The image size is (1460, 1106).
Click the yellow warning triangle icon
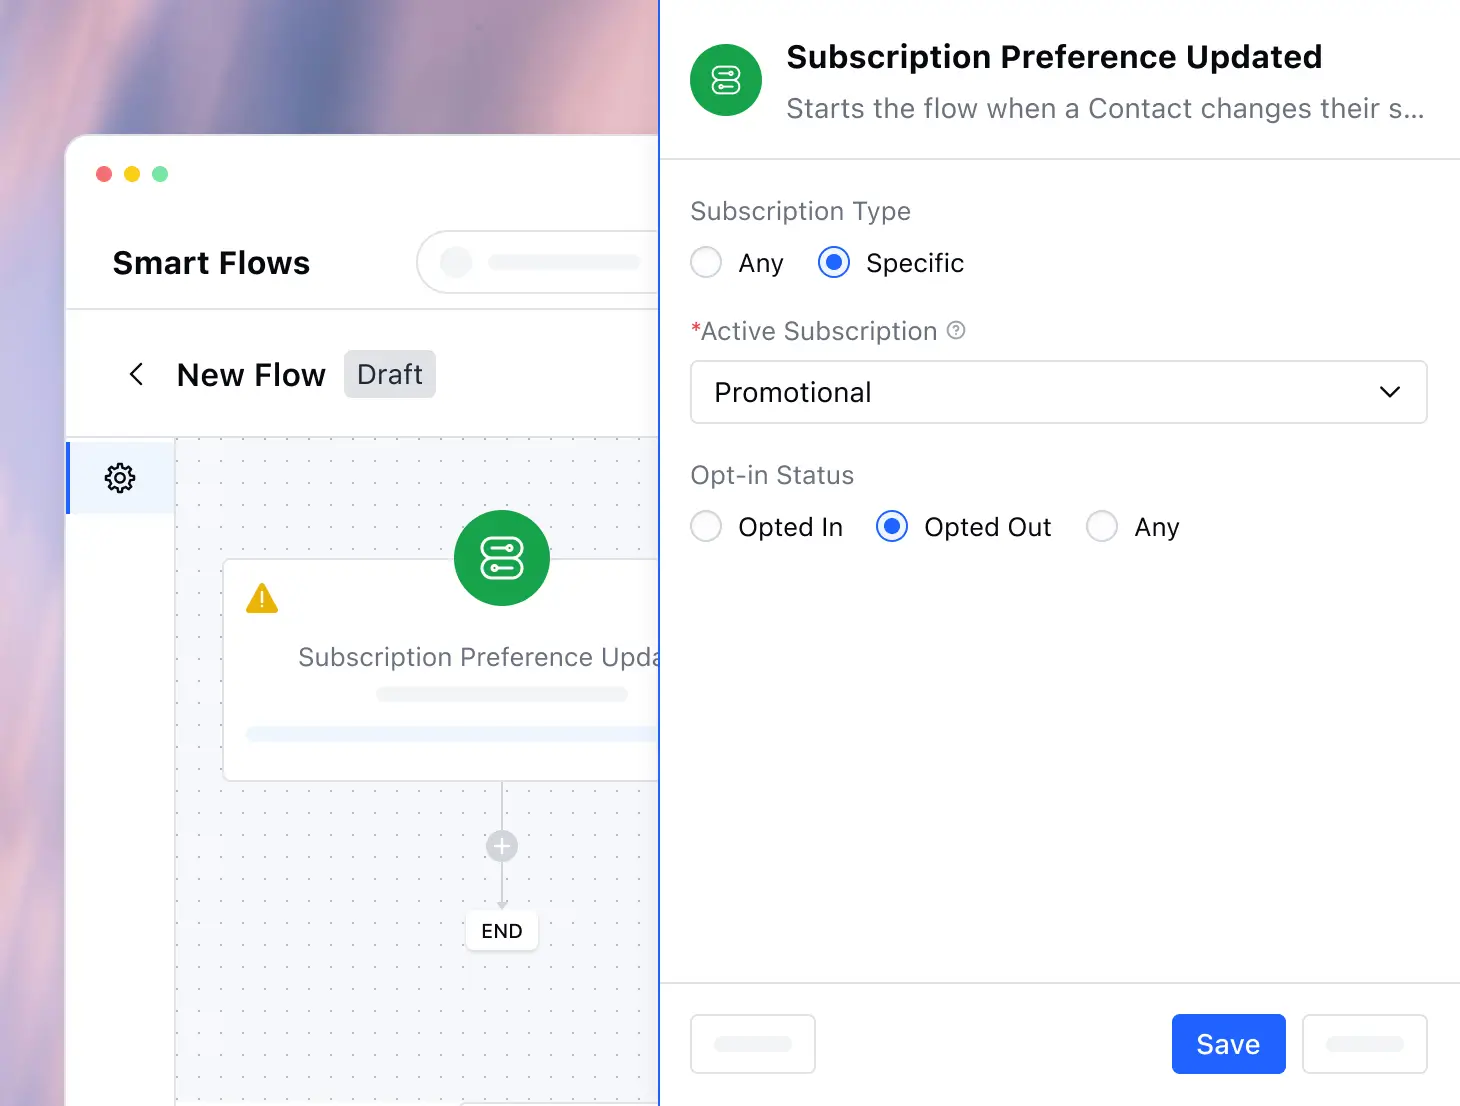(x=262, y=598)
